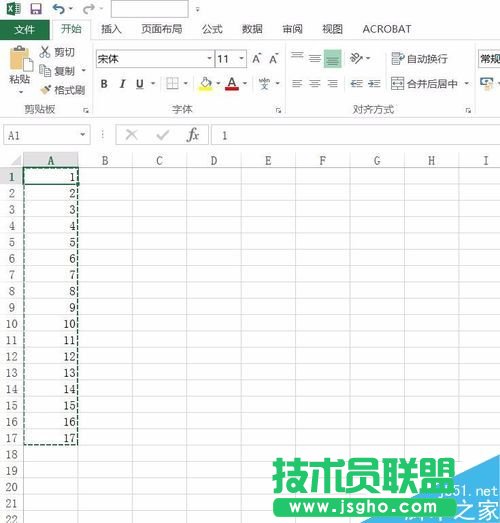Cancel formula entry with X icon
Viewport: 500px width, 523px height.
131,135
